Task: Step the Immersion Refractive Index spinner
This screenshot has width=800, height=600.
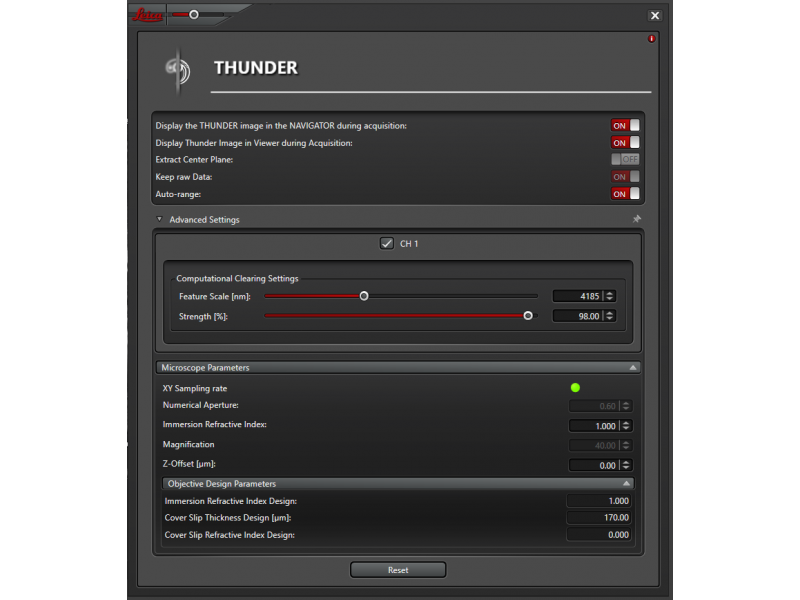Action: coord(626,426)
